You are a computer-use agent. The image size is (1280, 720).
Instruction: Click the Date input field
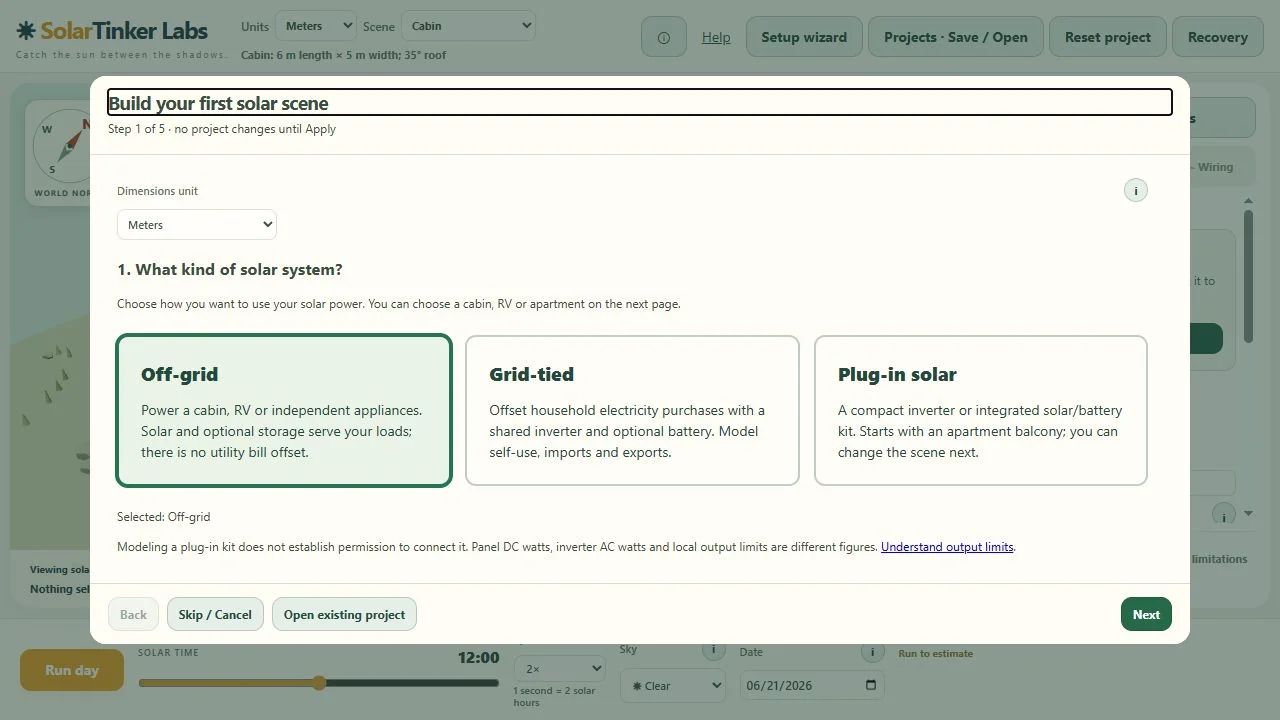point(812,685)
